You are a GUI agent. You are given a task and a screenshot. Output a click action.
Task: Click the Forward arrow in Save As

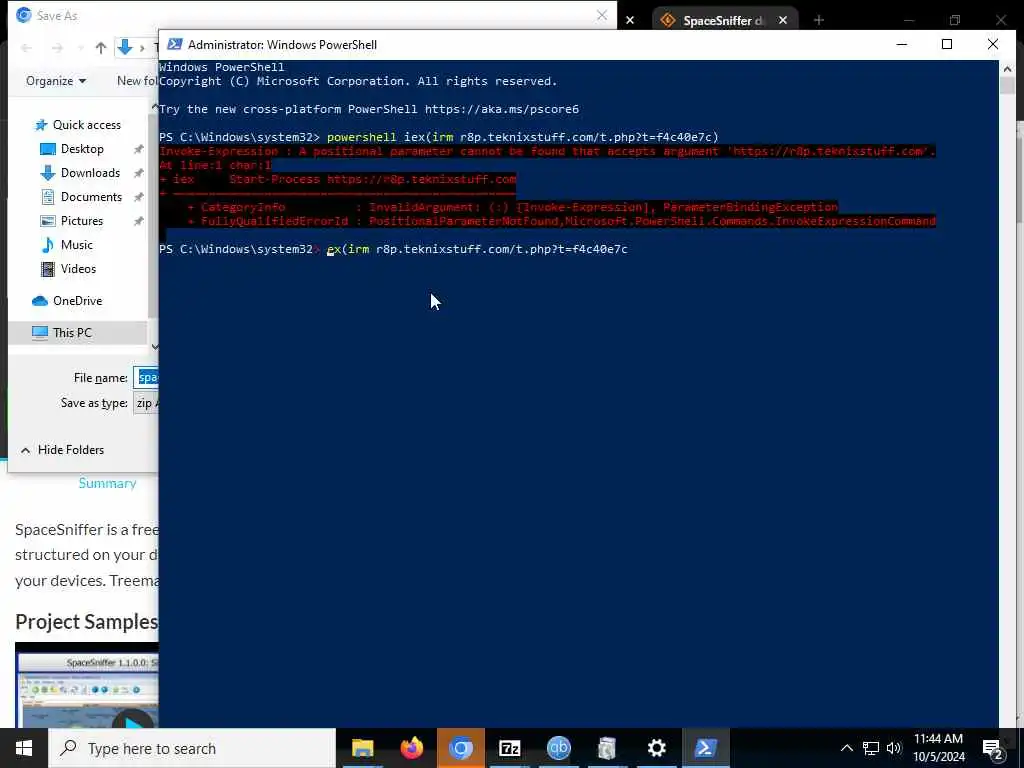(x=57, y=48)
